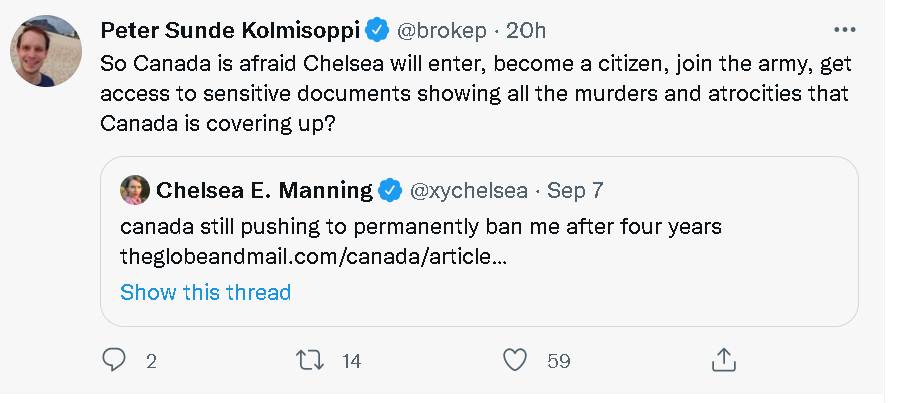Screen dimensions: 918x403
Task: Open the tweet's more options menu
Action: (x=844, y=29)
